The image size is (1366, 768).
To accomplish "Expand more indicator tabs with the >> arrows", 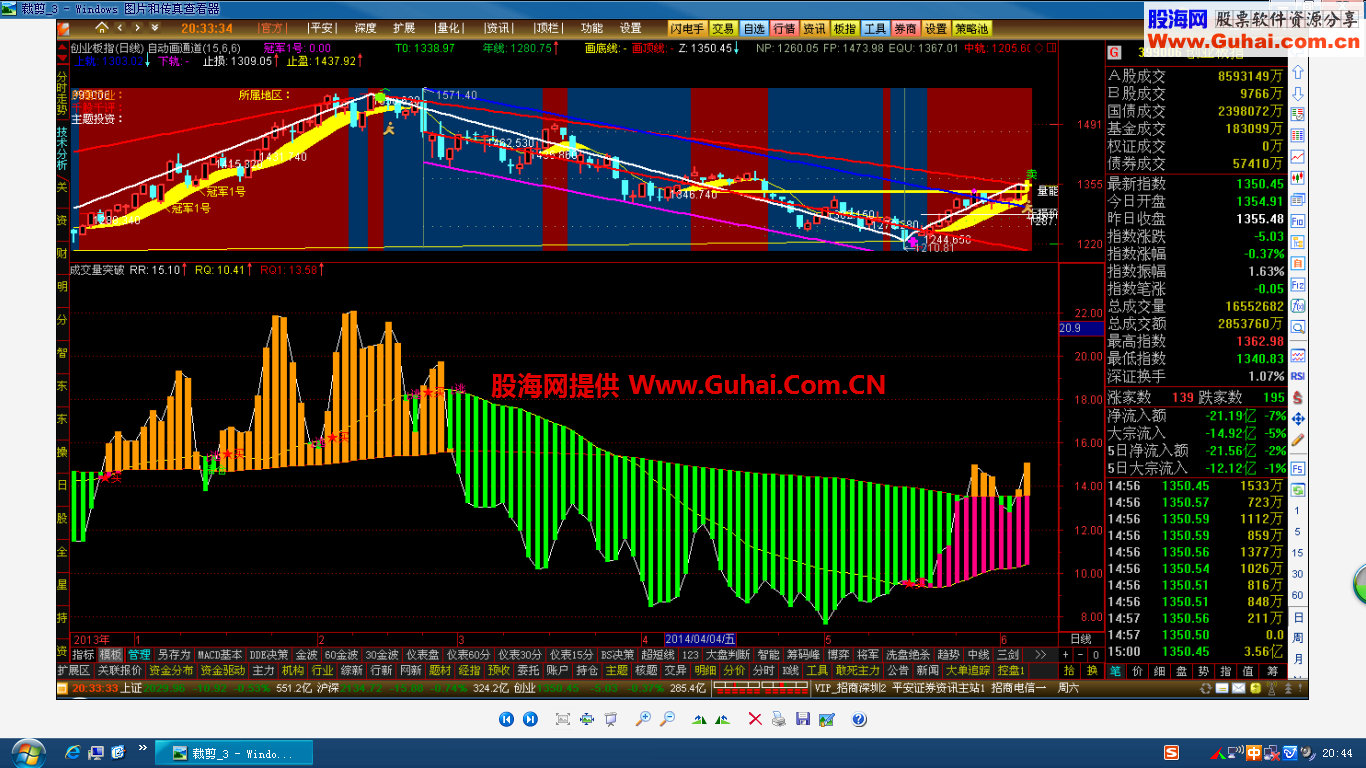I will [x=1040, y=654].
